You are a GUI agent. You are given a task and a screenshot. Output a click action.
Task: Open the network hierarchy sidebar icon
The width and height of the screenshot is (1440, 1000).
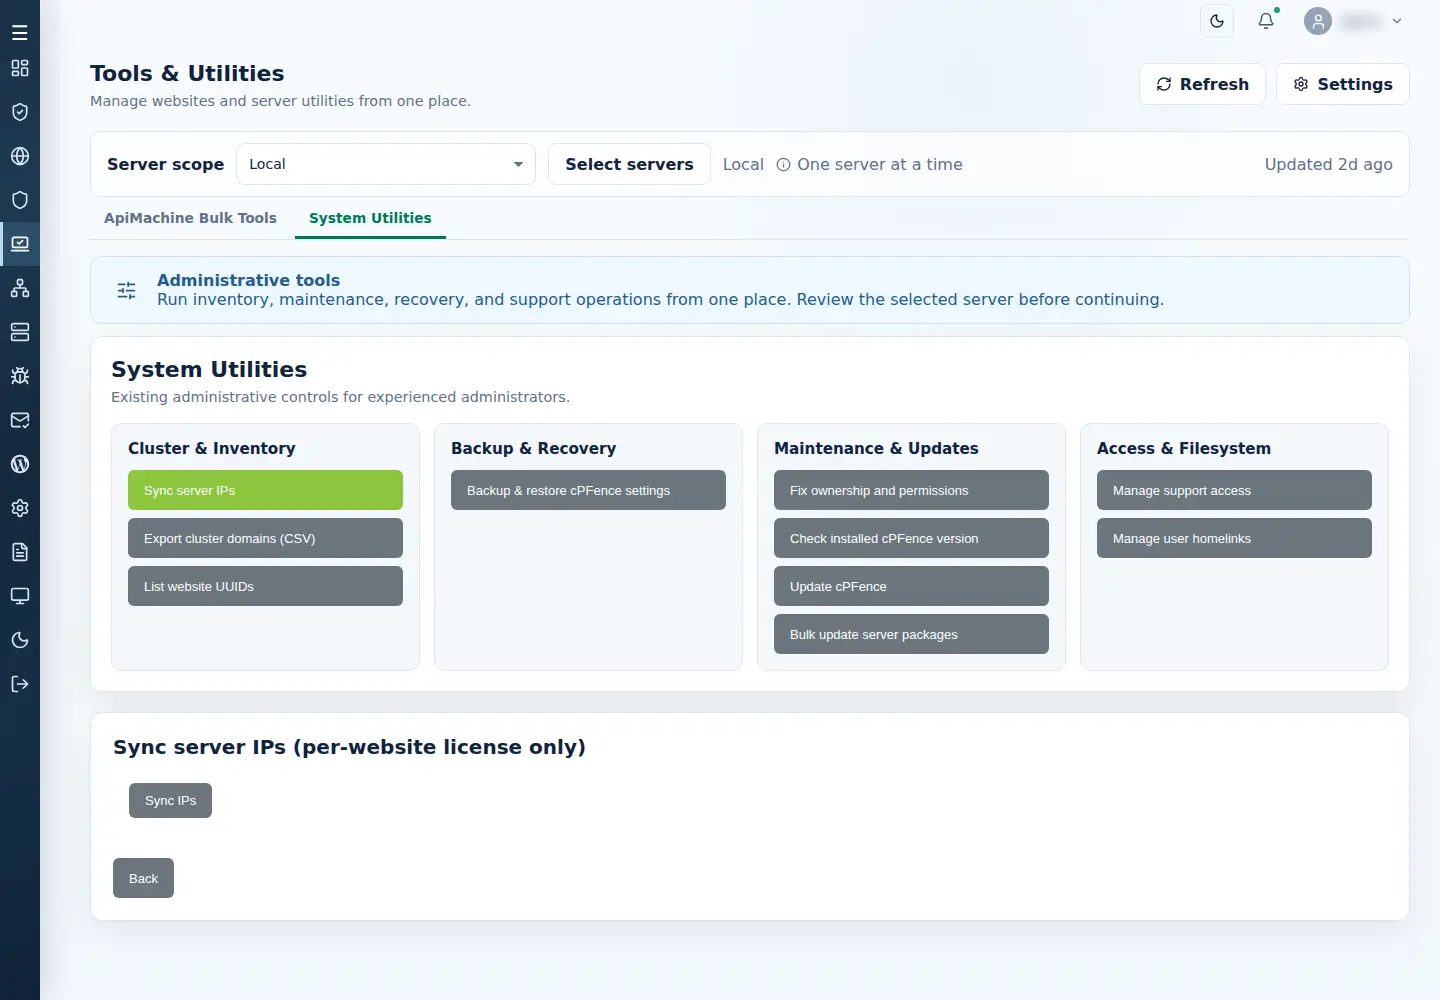pyautogui.click(x=20, y=288)
